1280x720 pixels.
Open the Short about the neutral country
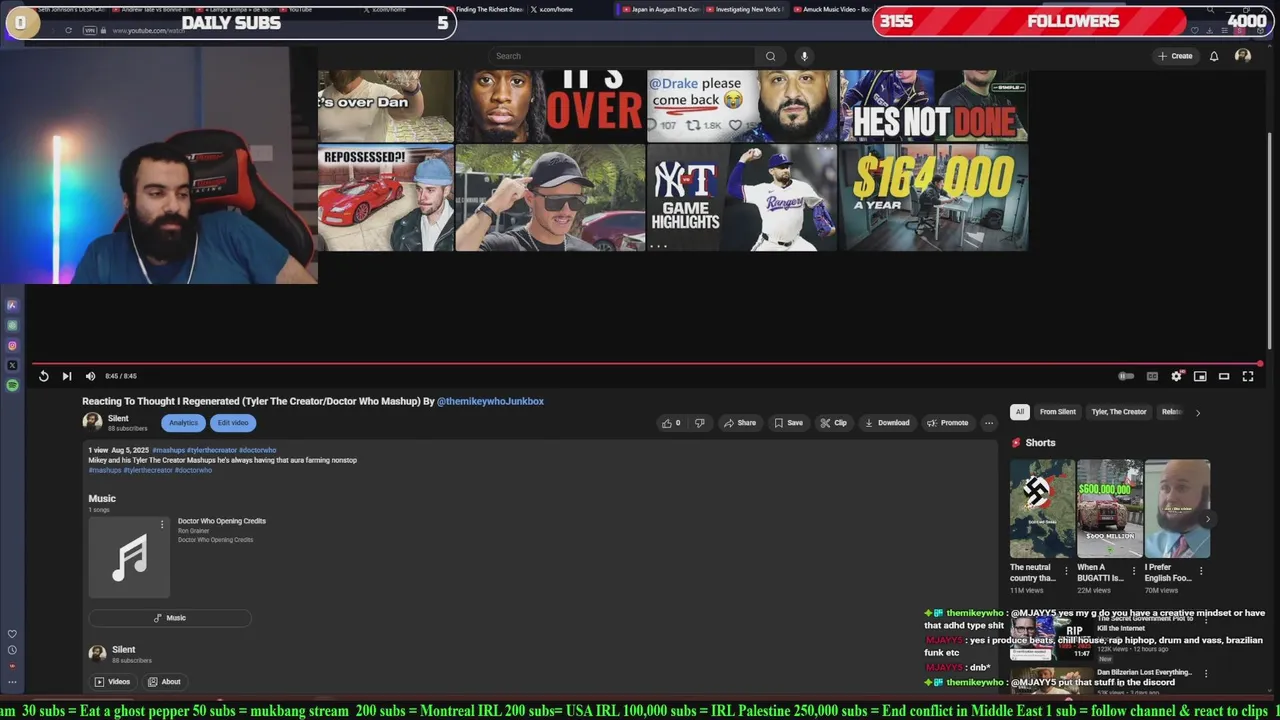1042,509
